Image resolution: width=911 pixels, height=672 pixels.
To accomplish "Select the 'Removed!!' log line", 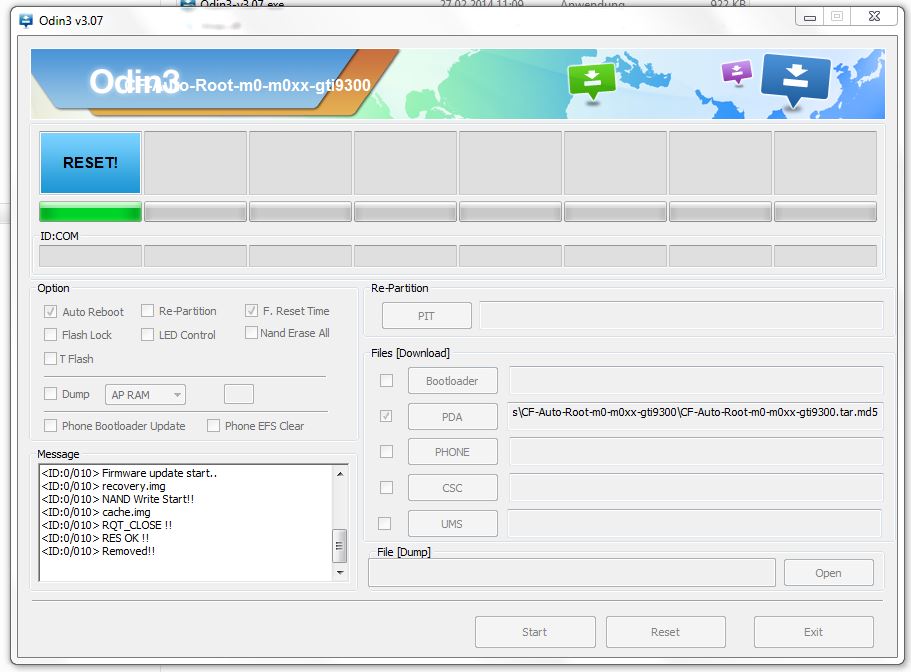I will coord(98,551).
